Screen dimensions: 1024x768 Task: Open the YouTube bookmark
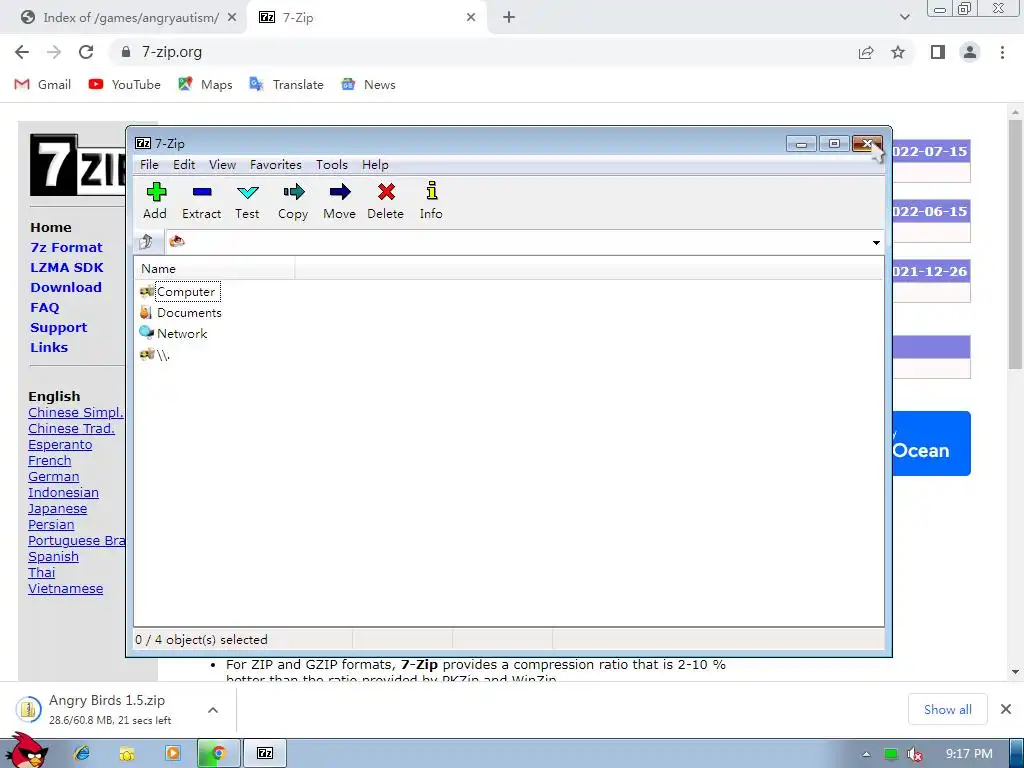pyautogui.click(x=125, y=85)
